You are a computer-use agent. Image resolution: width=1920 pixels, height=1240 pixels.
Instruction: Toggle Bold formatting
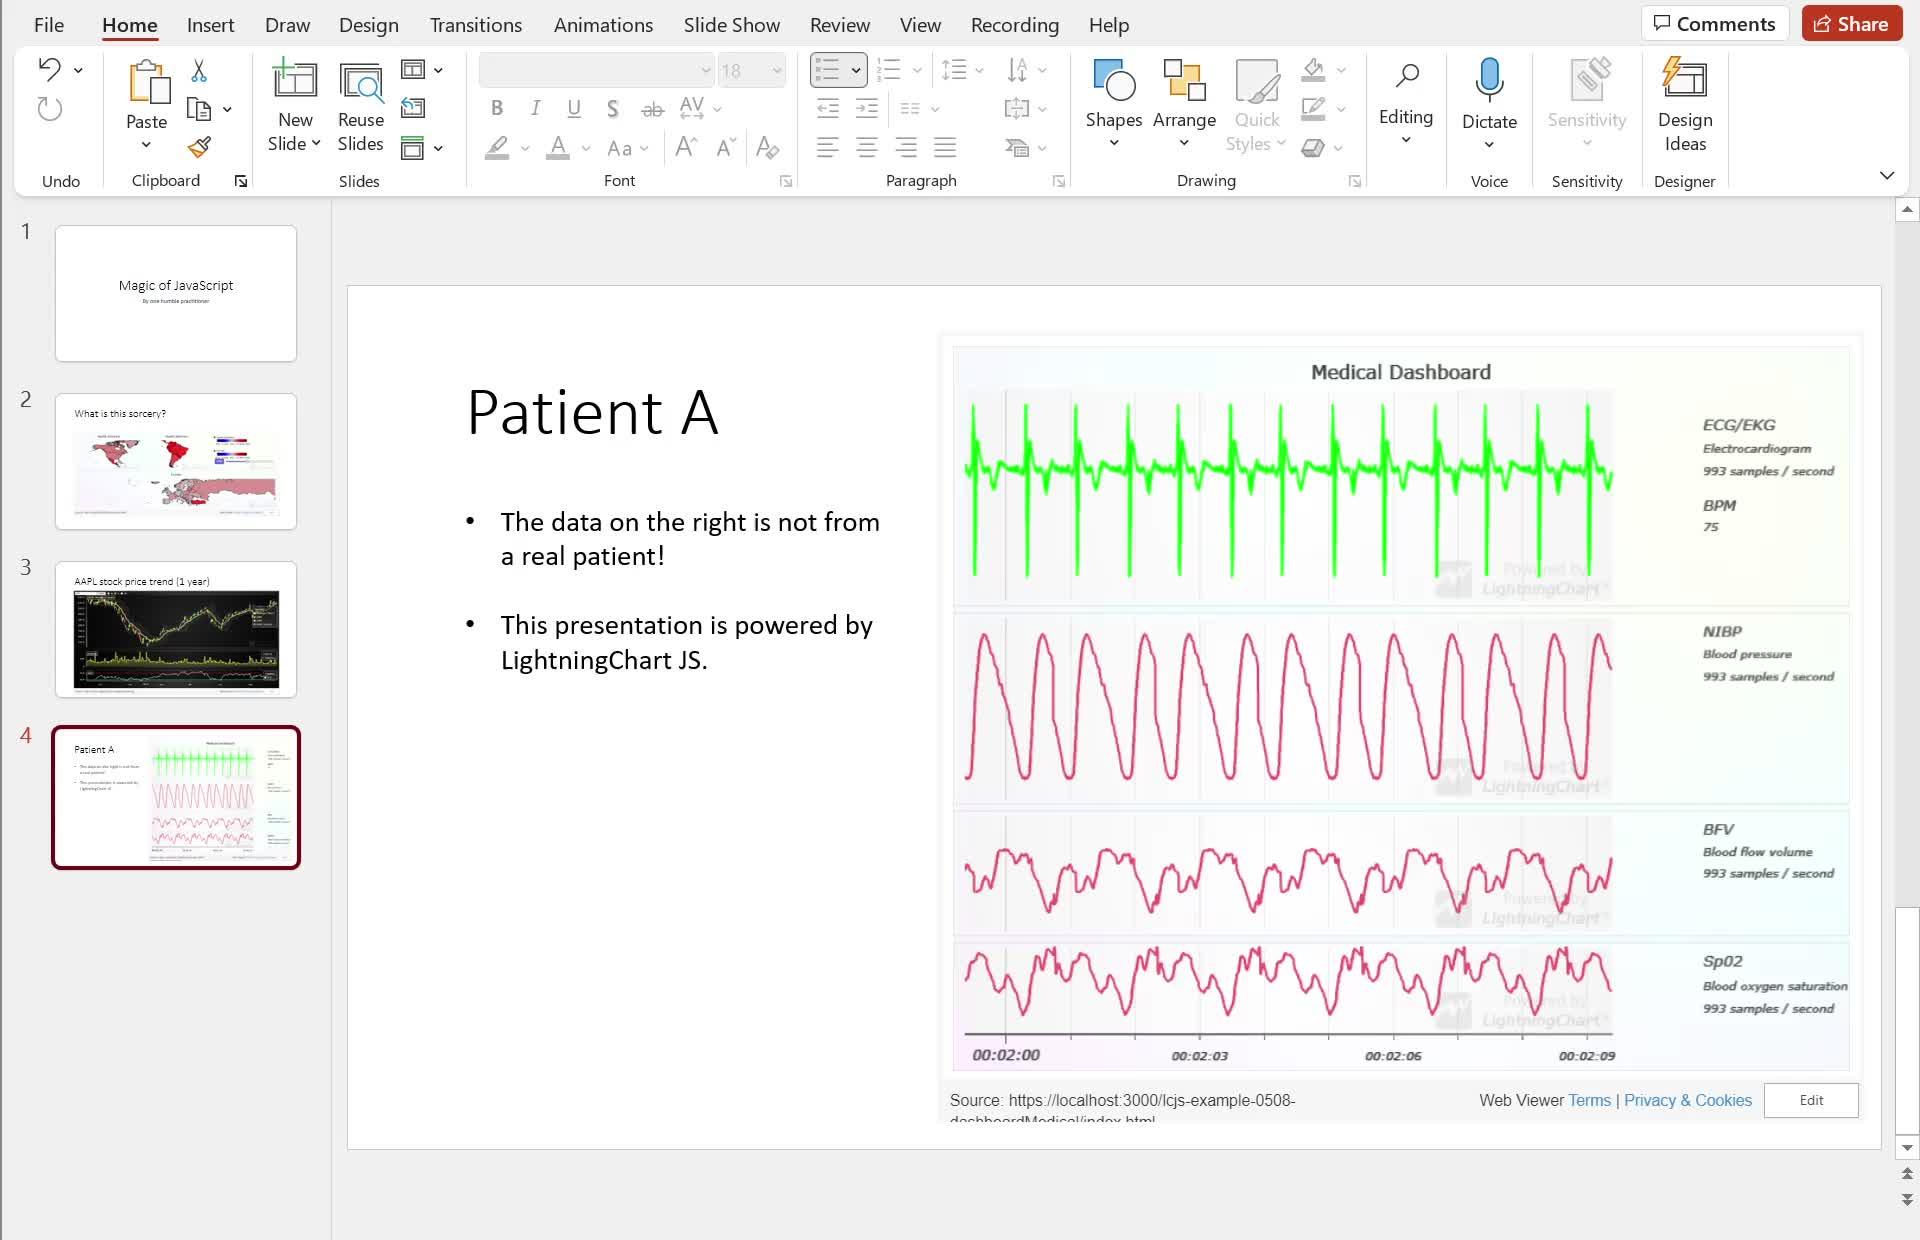(x=497, y=109)
